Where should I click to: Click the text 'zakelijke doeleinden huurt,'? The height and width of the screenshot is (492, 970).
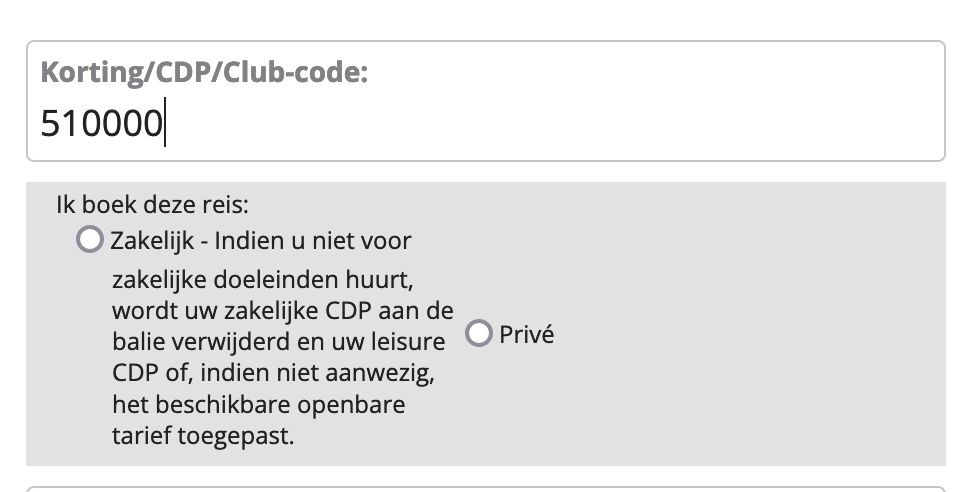262,276
